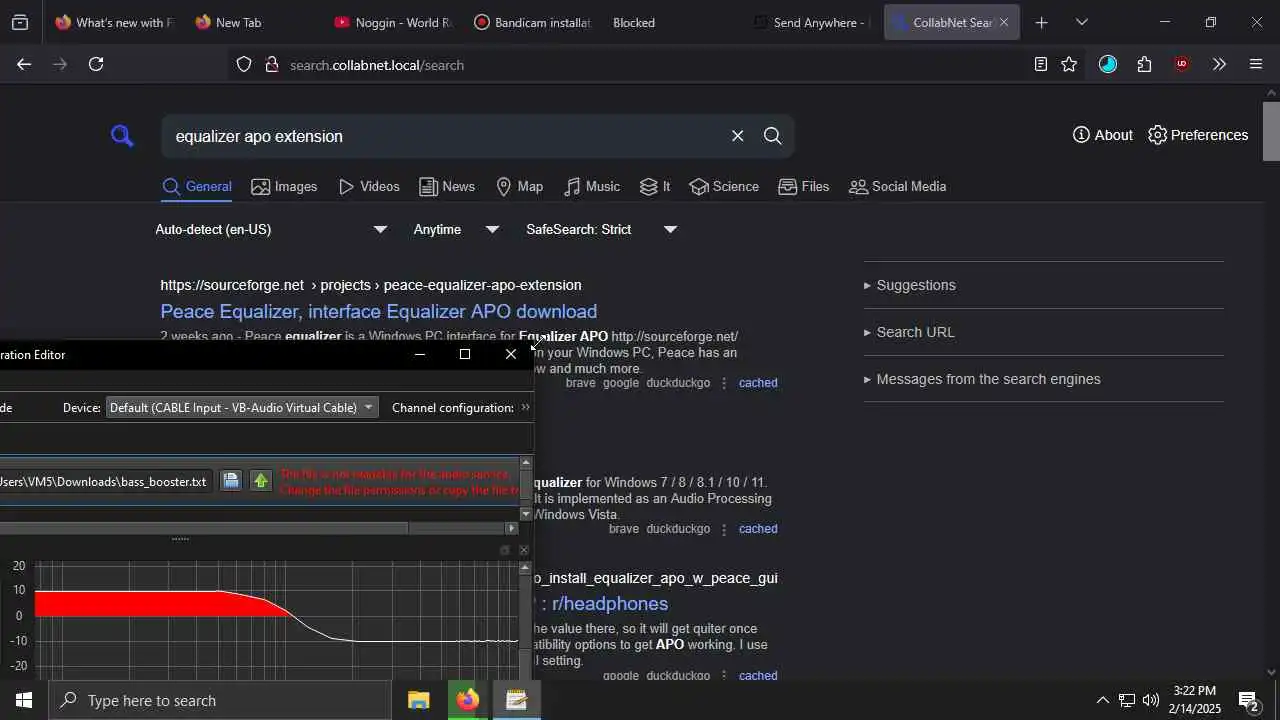1280x720 pixels.
Task: Click the browser page vertical scrollbar
Action: click(x=1271, y=131)
